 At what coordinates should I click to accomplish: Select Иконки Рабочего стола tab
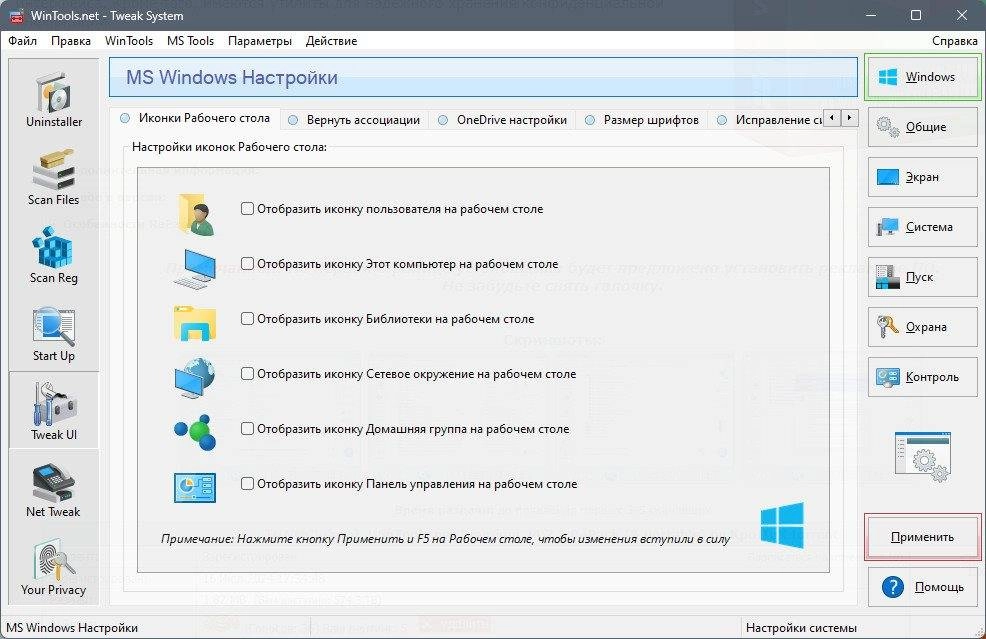tap(195, 118)
